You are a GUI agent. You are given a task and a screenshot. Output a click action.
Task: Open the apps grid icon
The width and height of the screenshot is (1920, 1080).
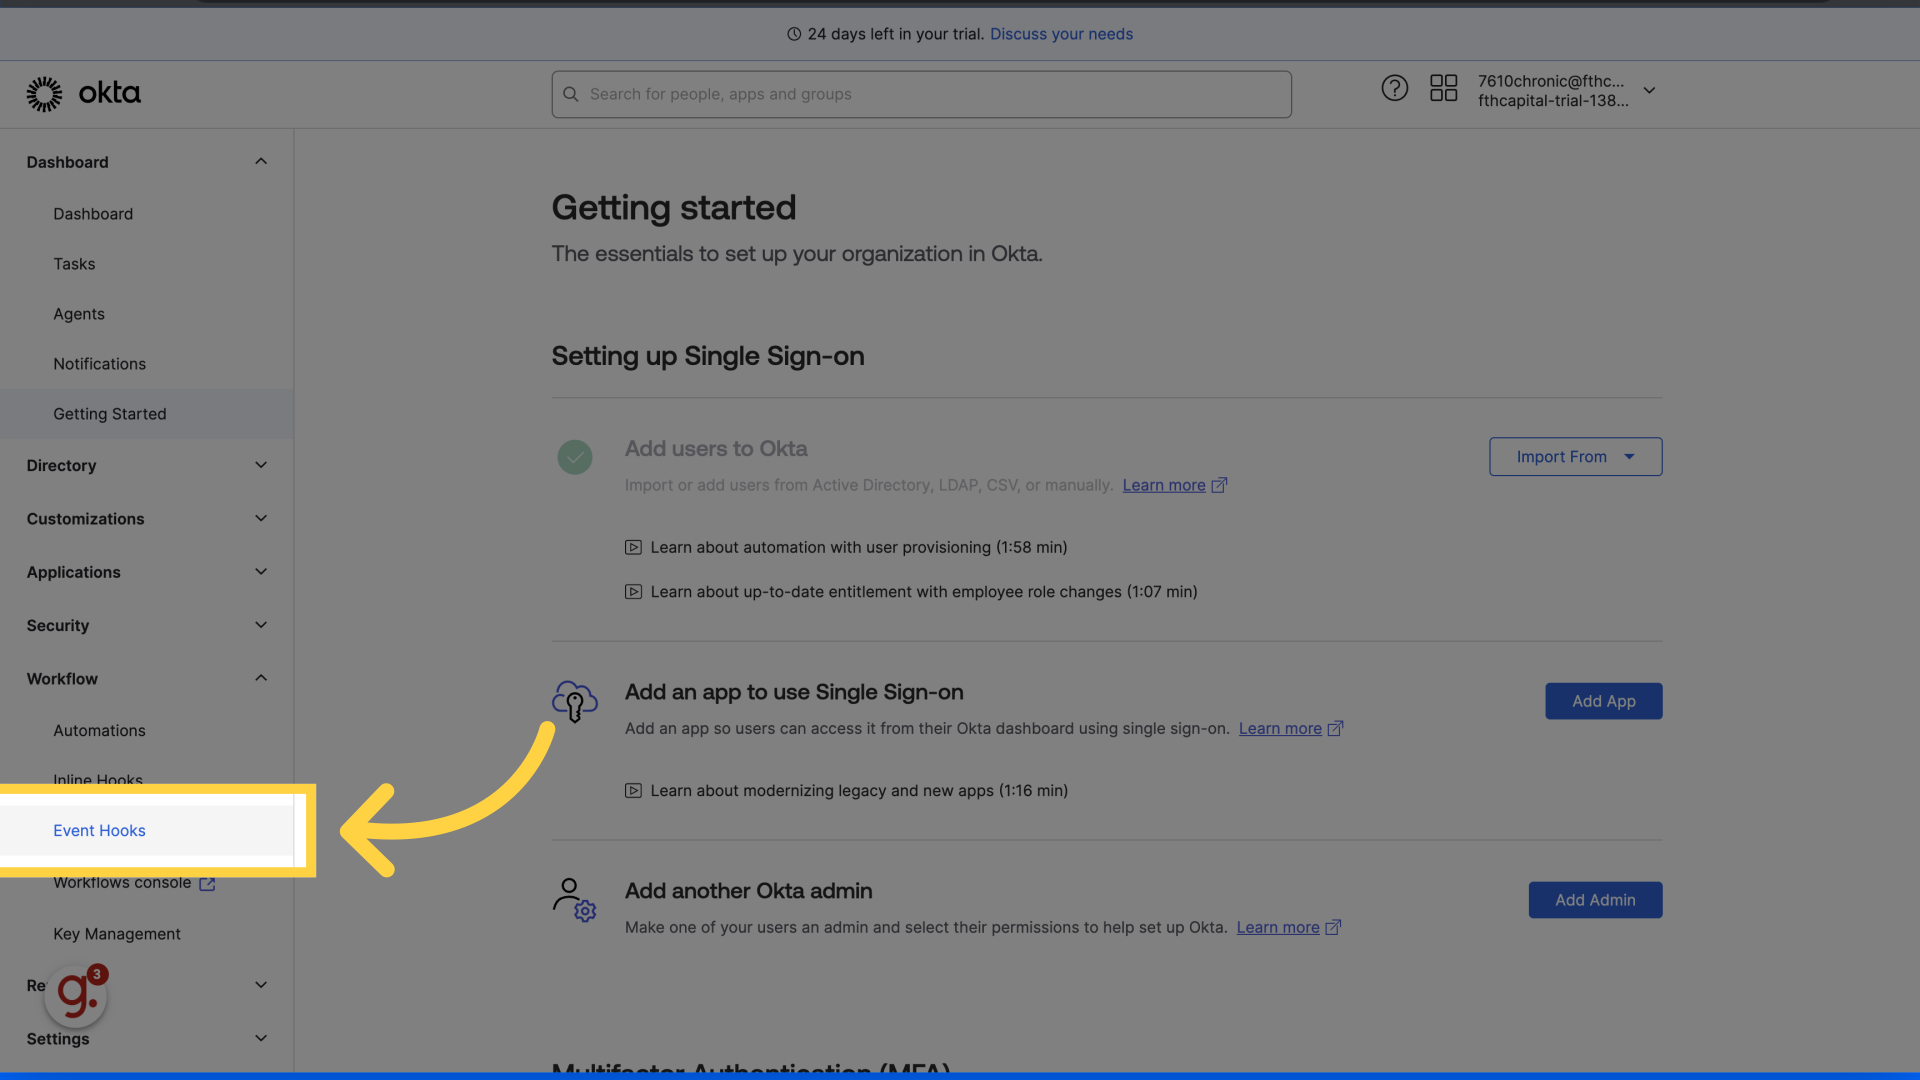(1443, 89)
